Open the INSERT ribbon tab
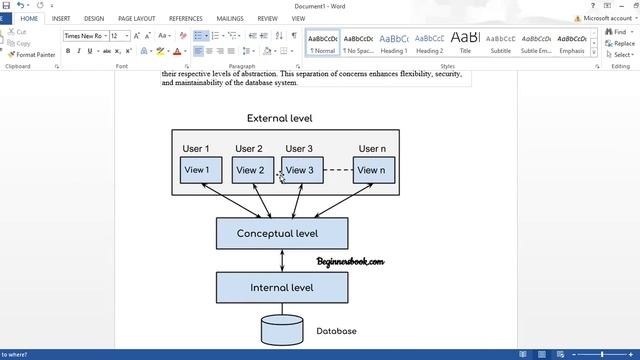The image size is (640, 360). coord(61,19)
